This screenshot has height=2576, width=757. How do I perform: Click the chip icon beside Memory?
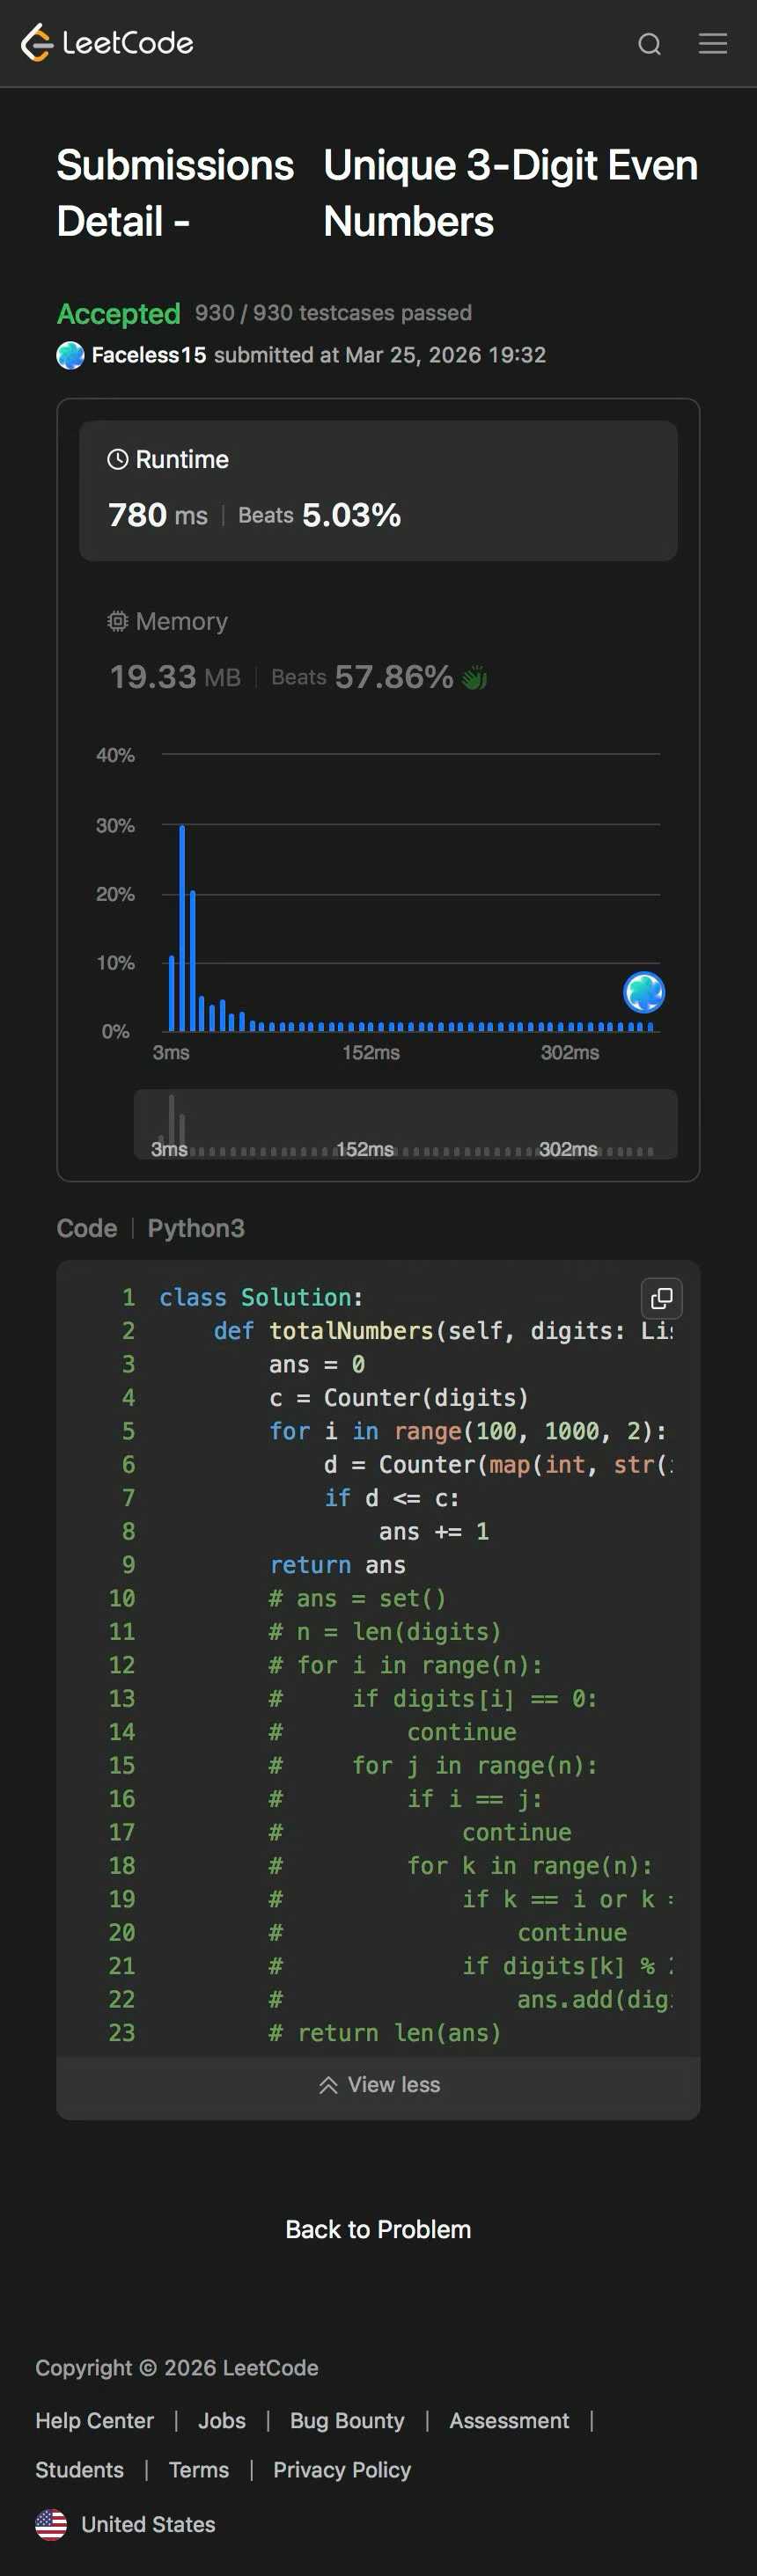coord(118,621)
